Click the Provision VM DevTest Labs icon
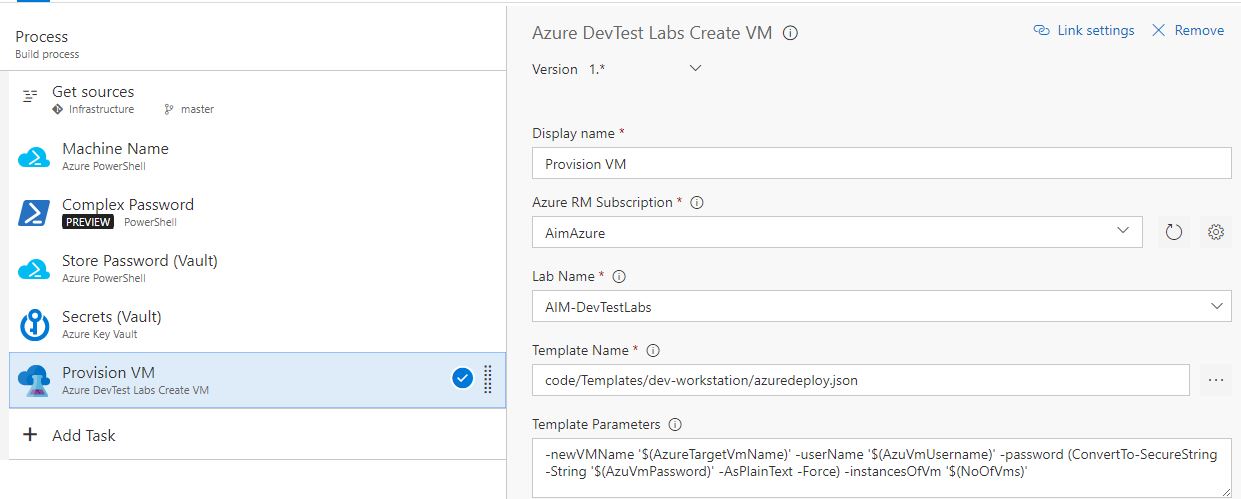The height and width of the screenshot is (499, 1241). [34, 381]
